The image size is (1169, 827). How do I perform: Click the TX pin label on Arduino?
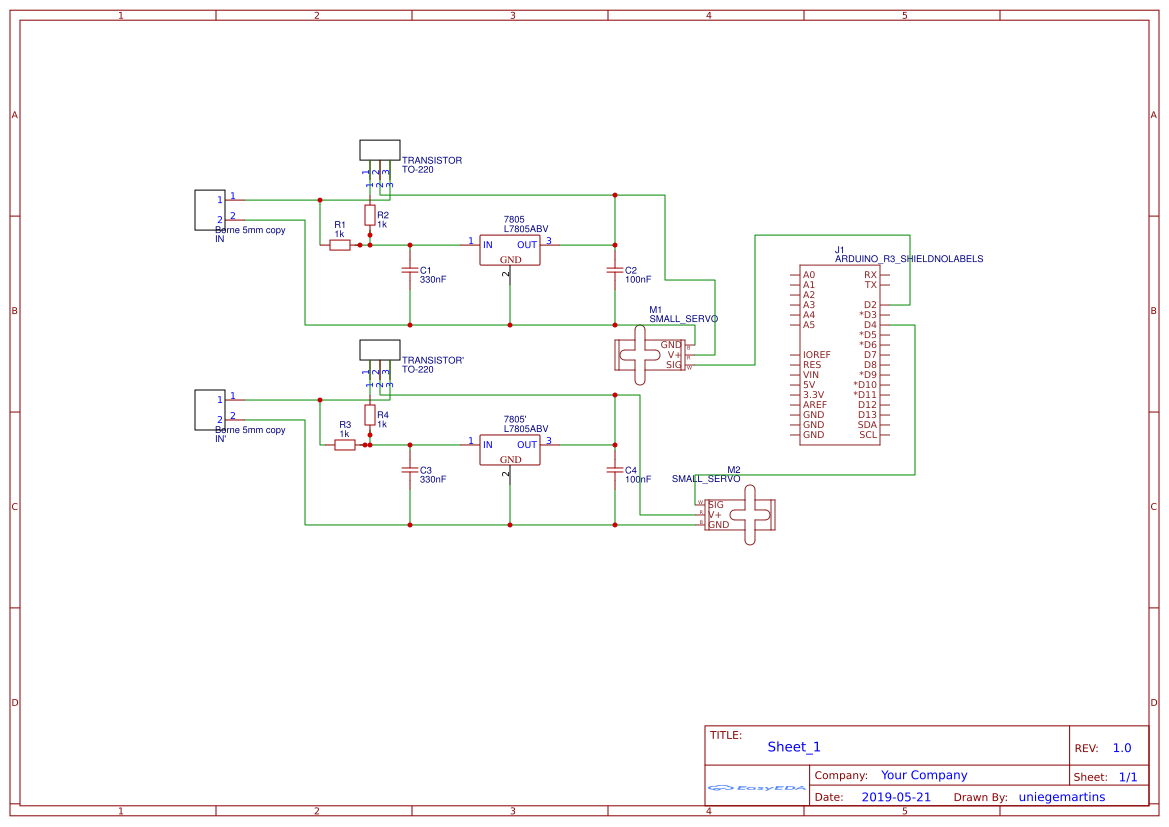click(x=870, y=285)
